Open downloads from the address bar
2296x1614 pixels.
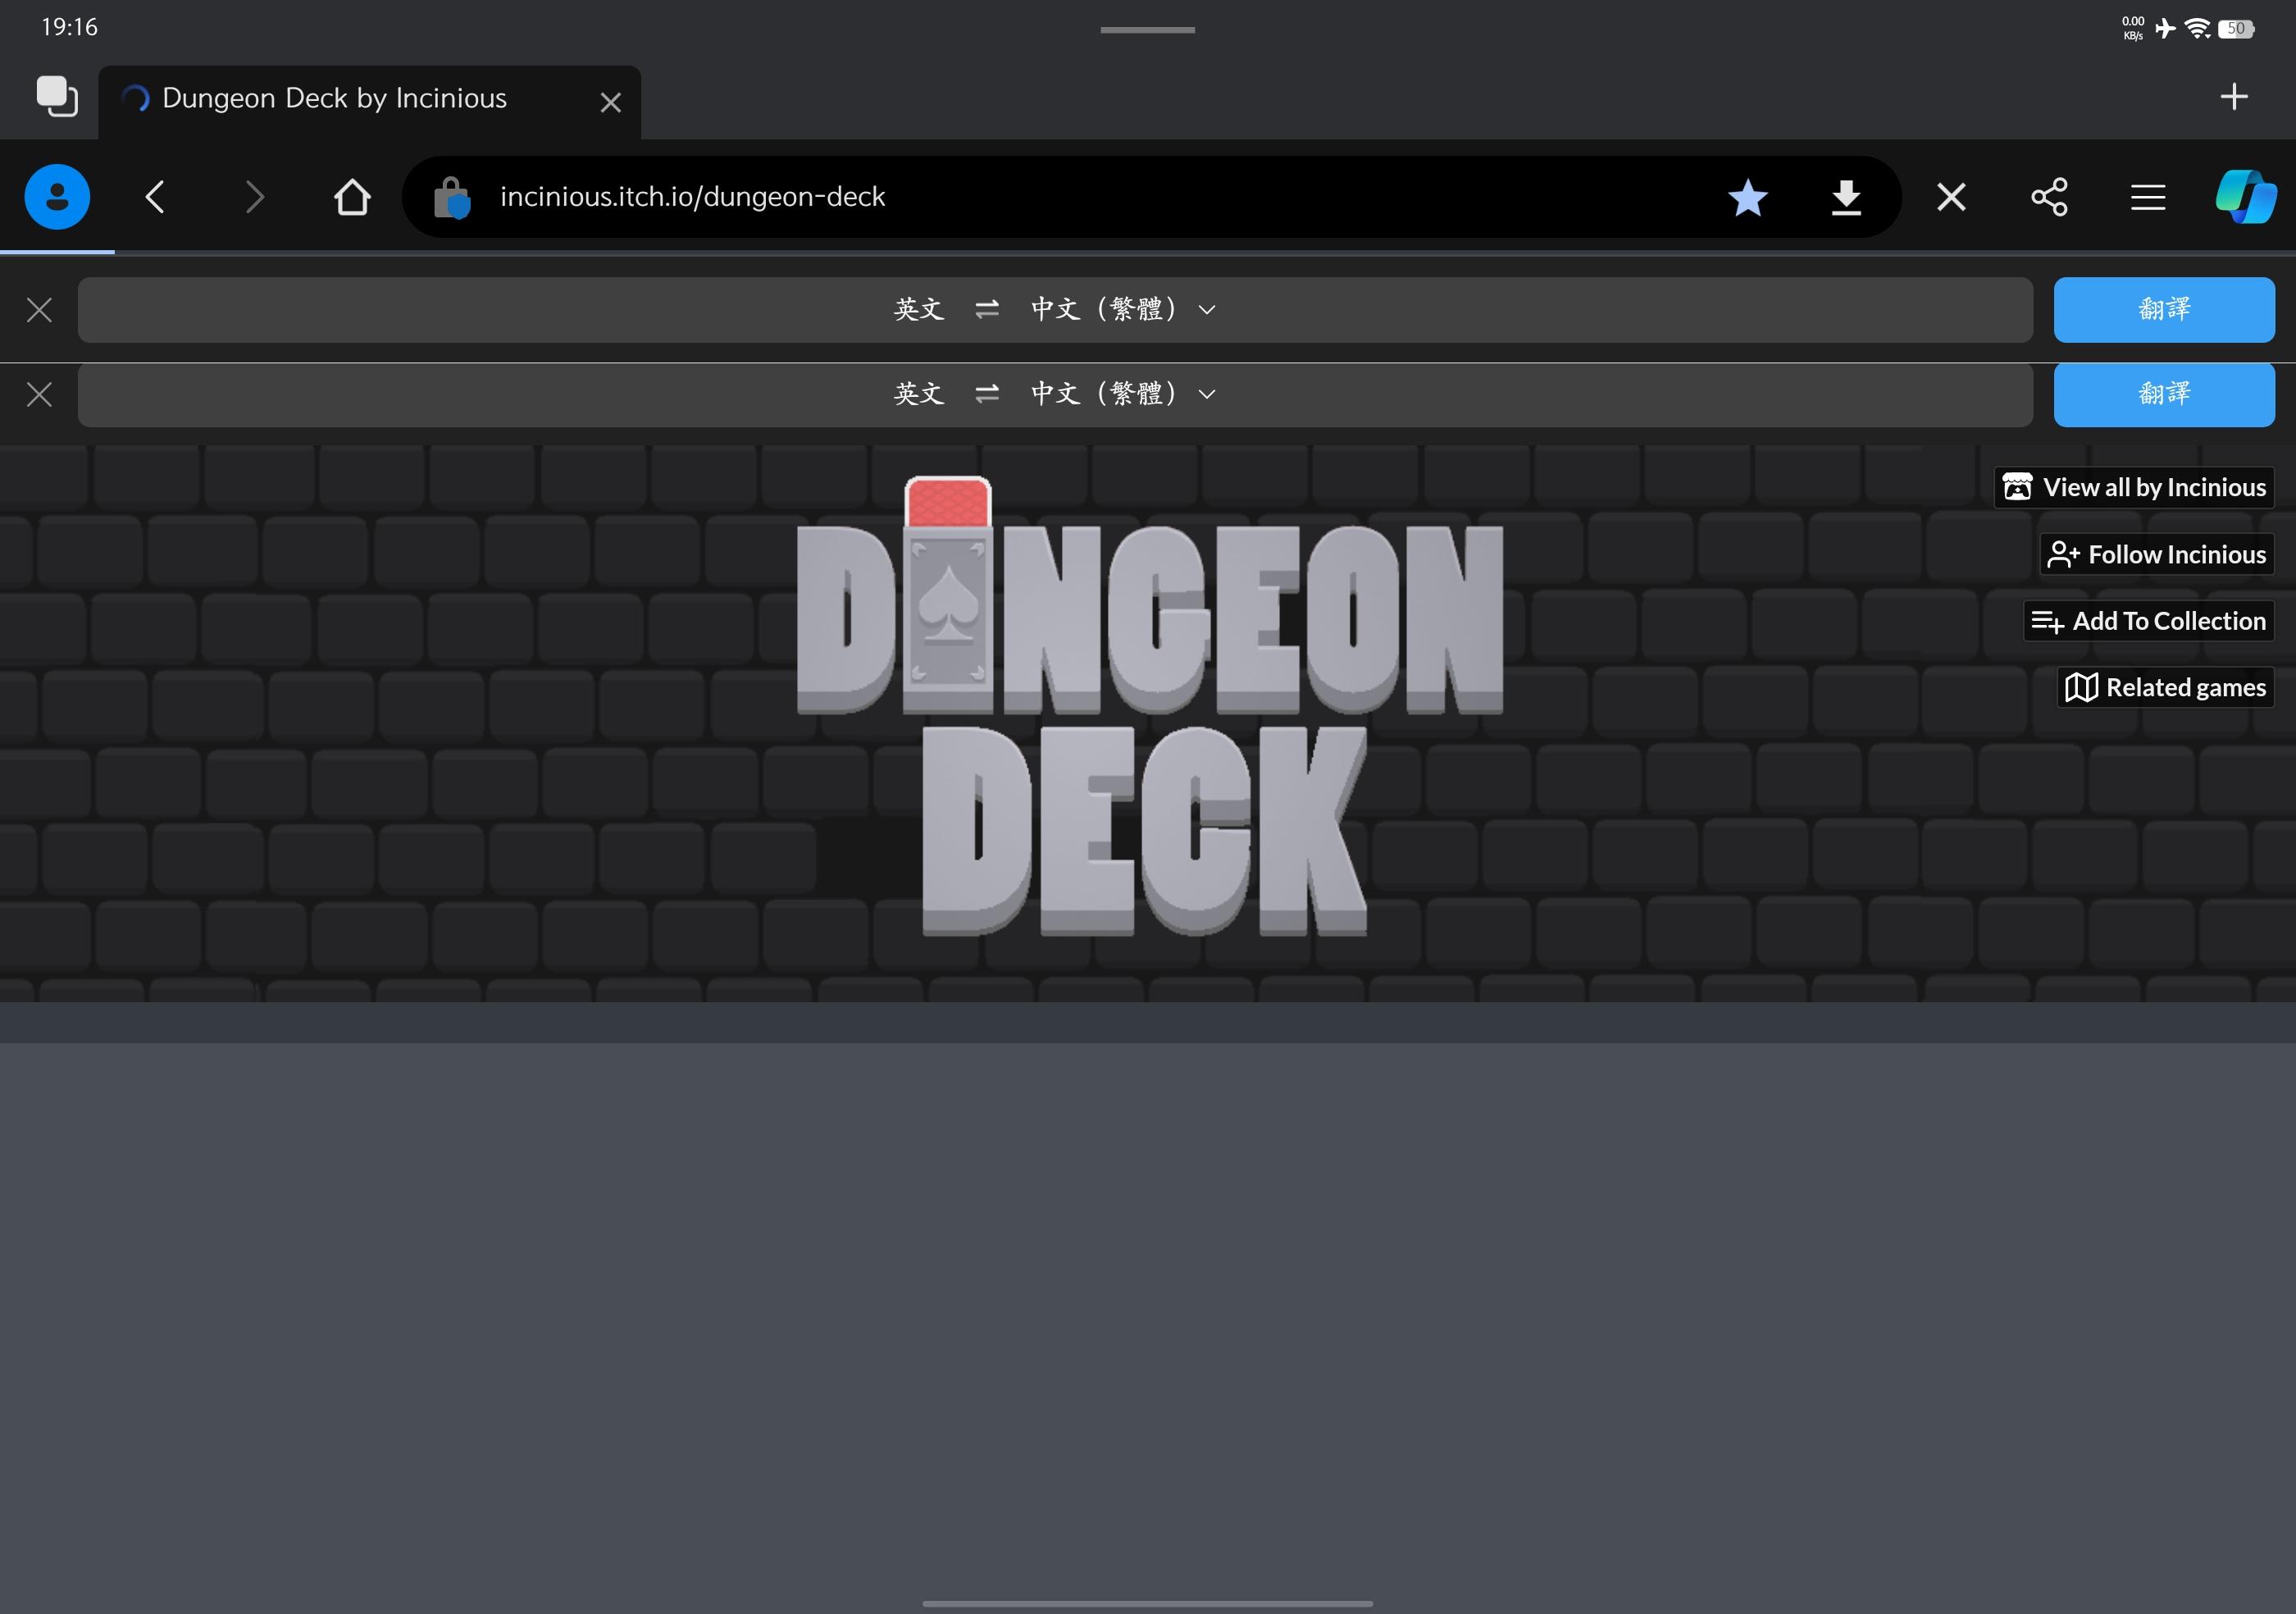click(1846, 197)
